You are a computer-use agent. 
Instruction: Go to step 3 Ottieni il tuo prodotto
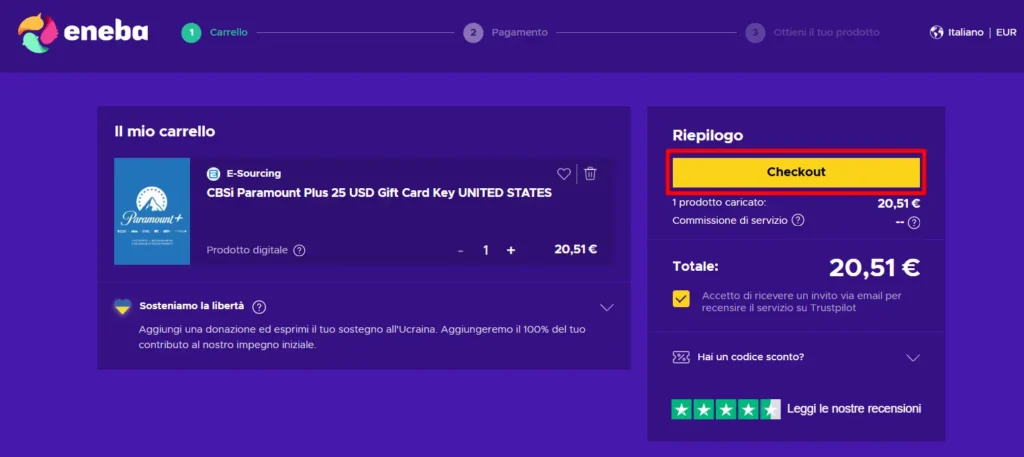point(812,32)
